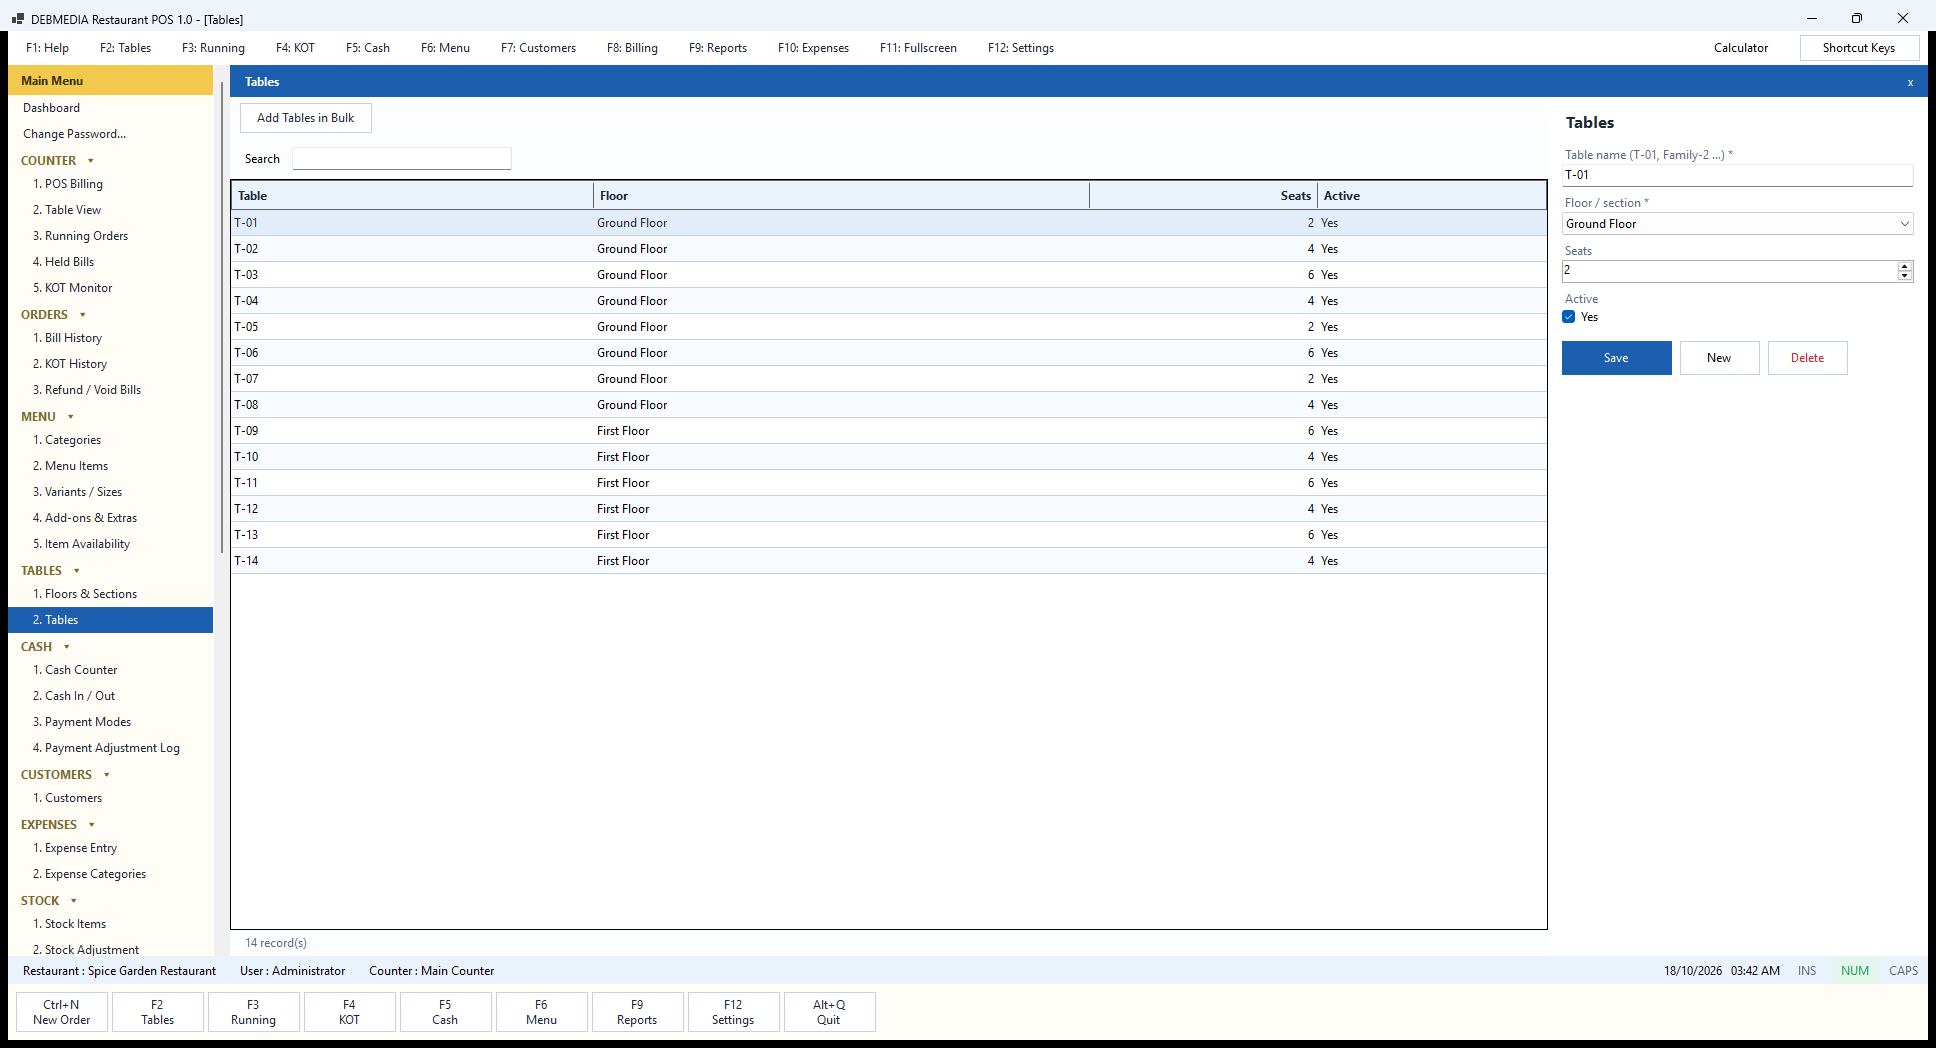Viewport: 1936px width, 1048px height.
Task: Open KOT Monitor in the sidebar
Action: click(72, 288)
